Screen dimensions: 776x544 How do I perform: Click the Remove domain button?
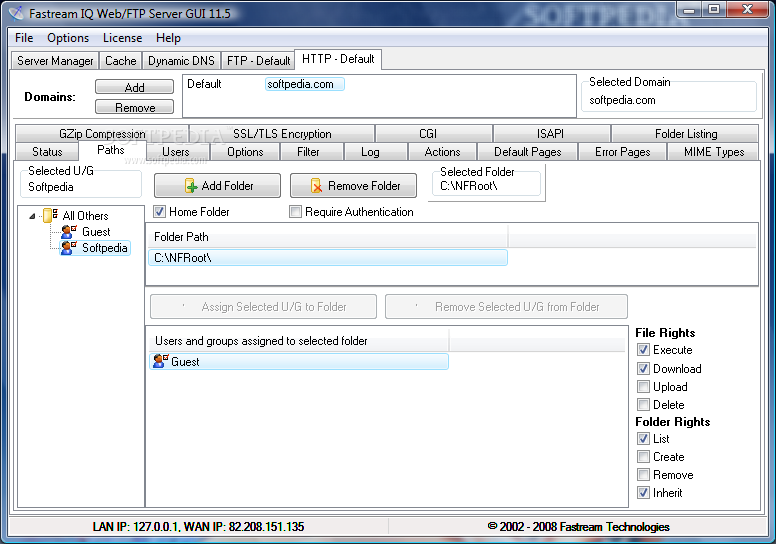[134, 107]
